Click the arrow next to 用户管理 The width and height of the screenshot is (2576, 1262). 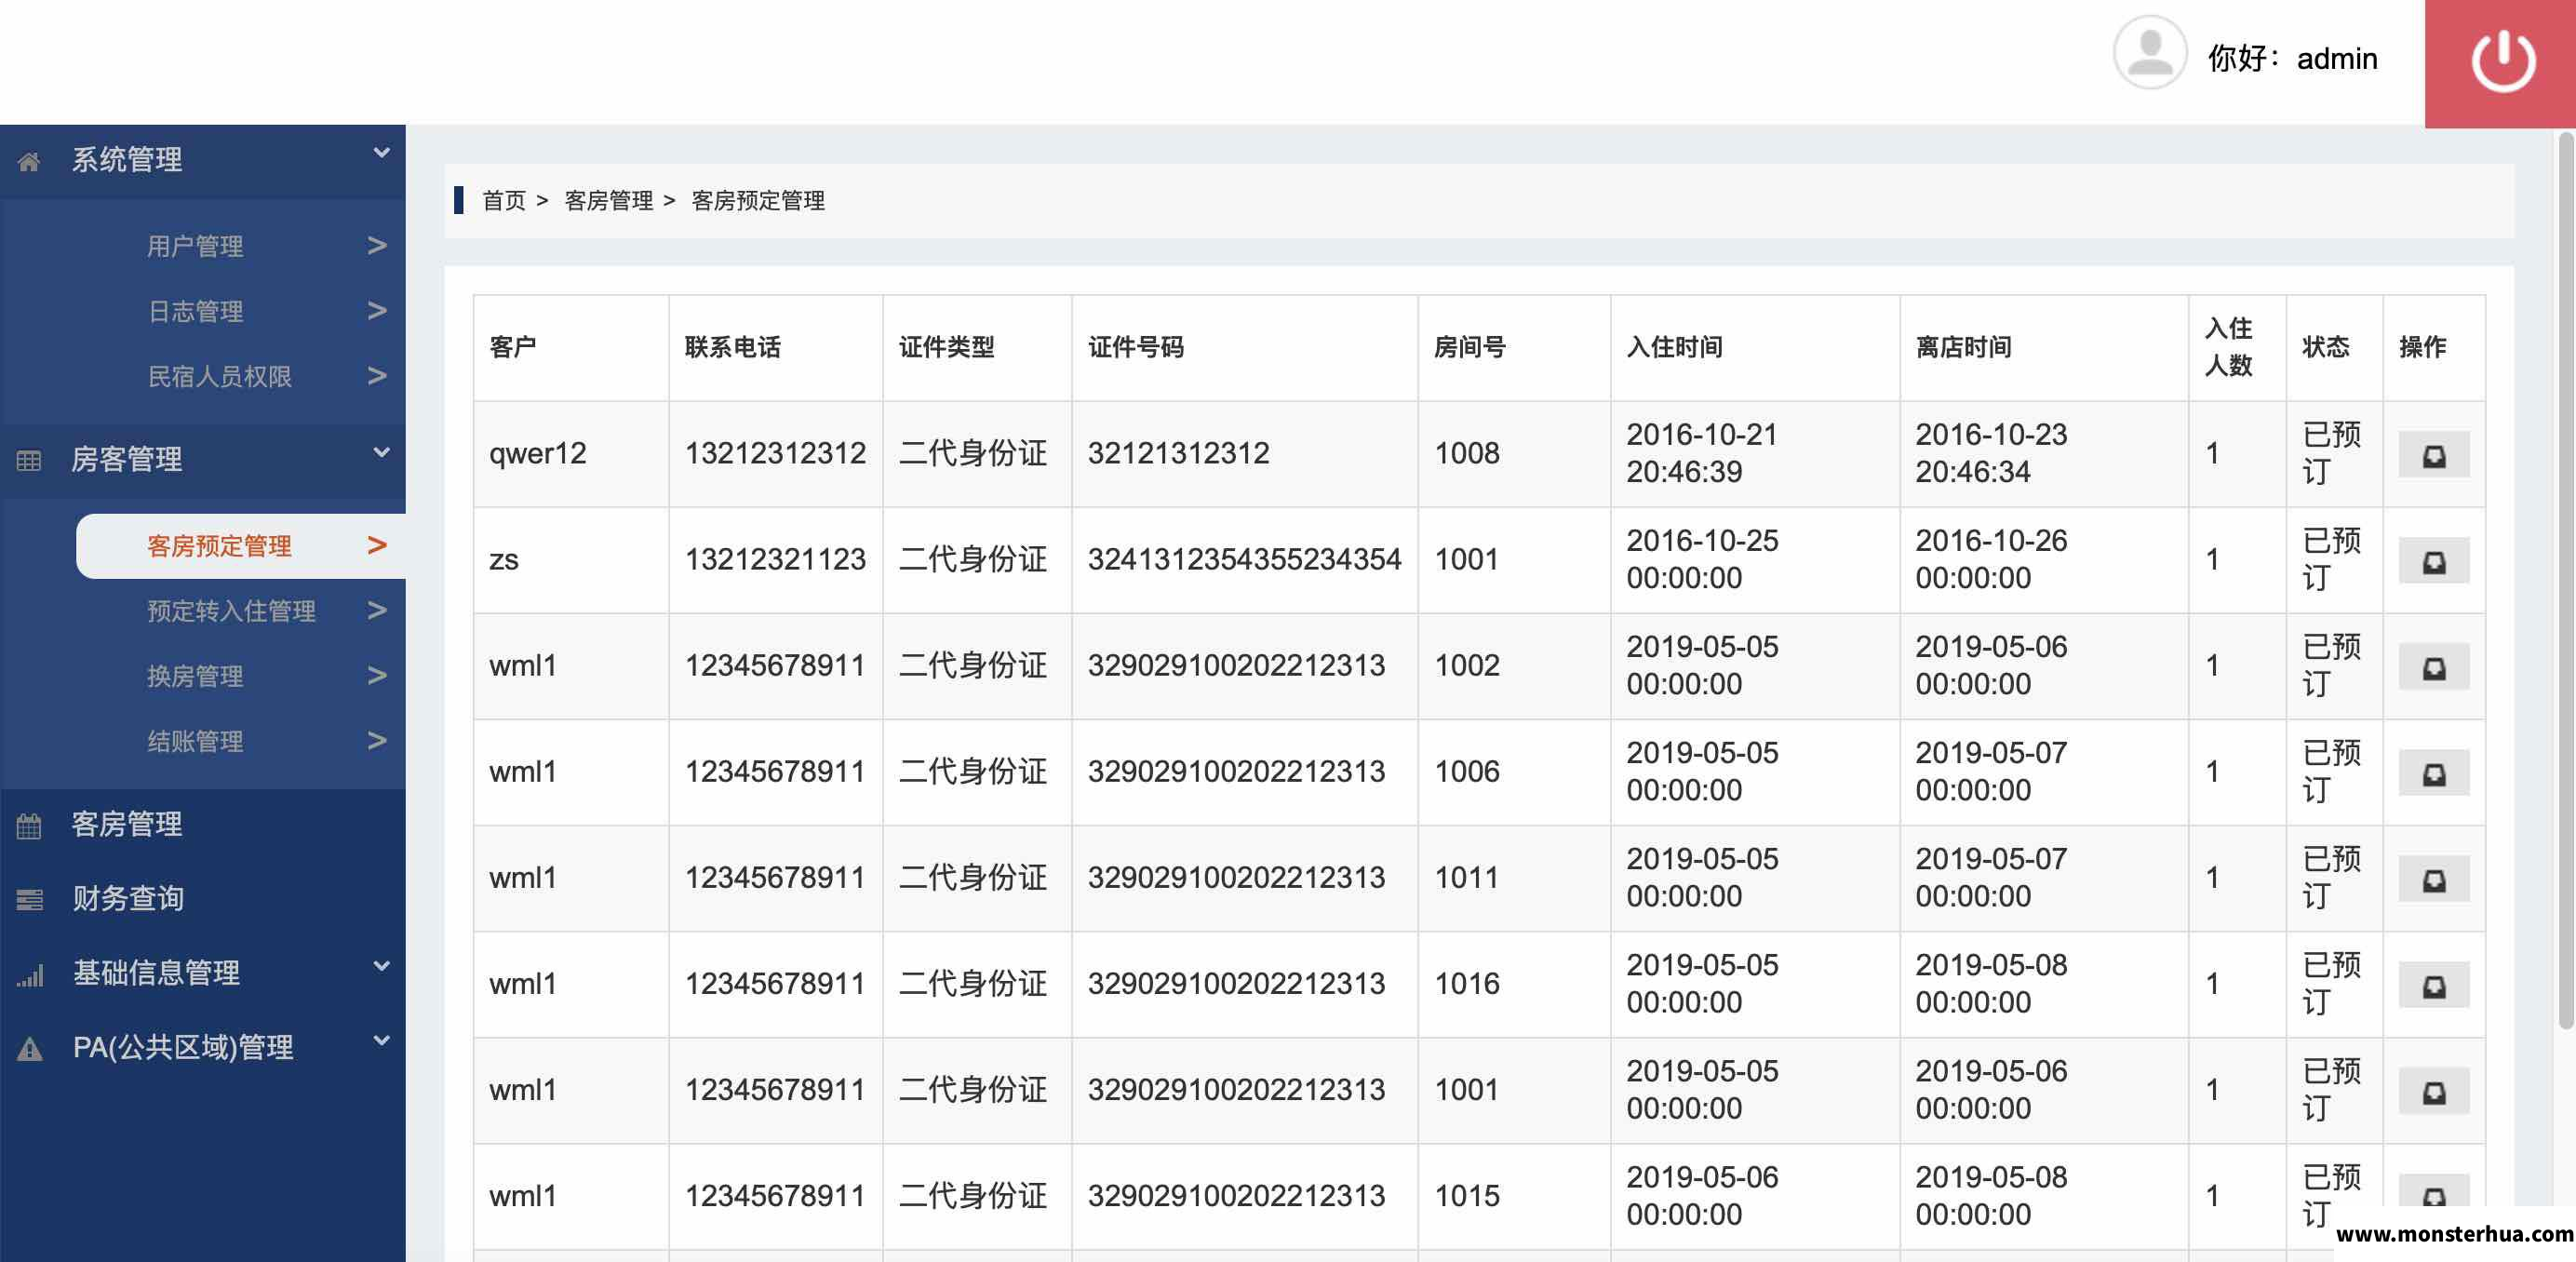point(377,245)
